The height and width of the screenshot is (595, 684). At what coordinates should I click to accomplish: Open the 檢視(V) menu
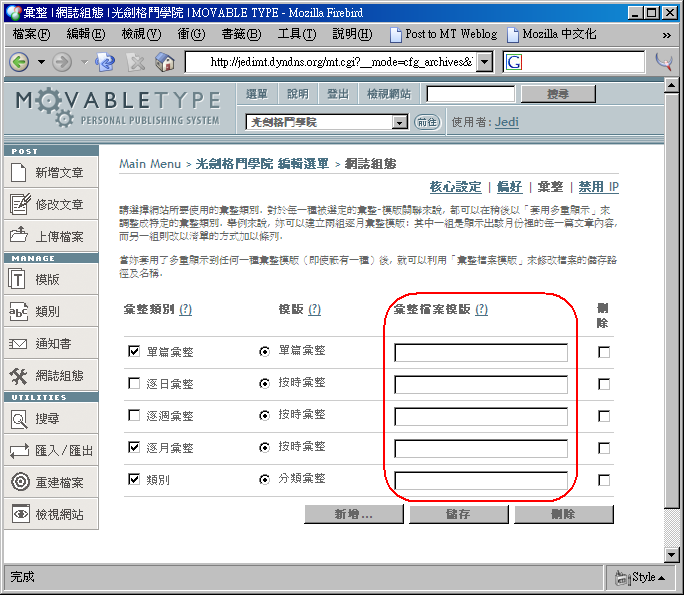[x=141, y=34]
